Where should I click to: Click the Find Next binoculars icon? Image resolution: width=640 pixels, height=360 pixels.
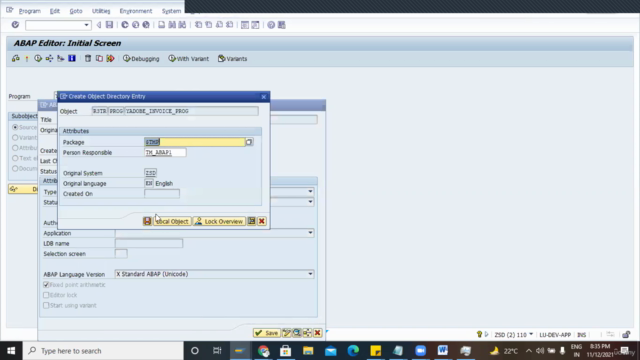[x=182, y=25]
